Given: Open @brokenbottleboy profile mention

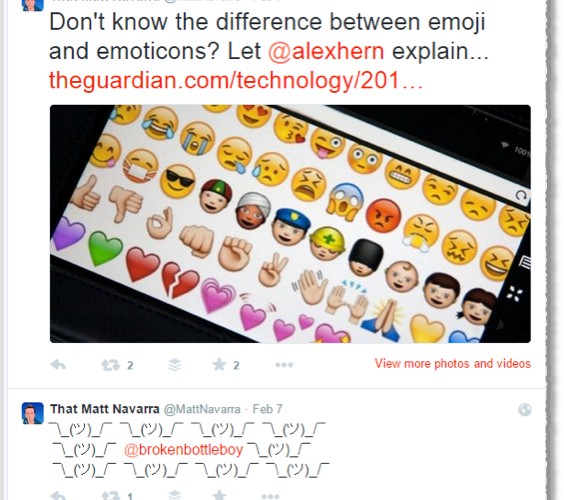Looking at the screenshot, I should [x=183, y=450].
